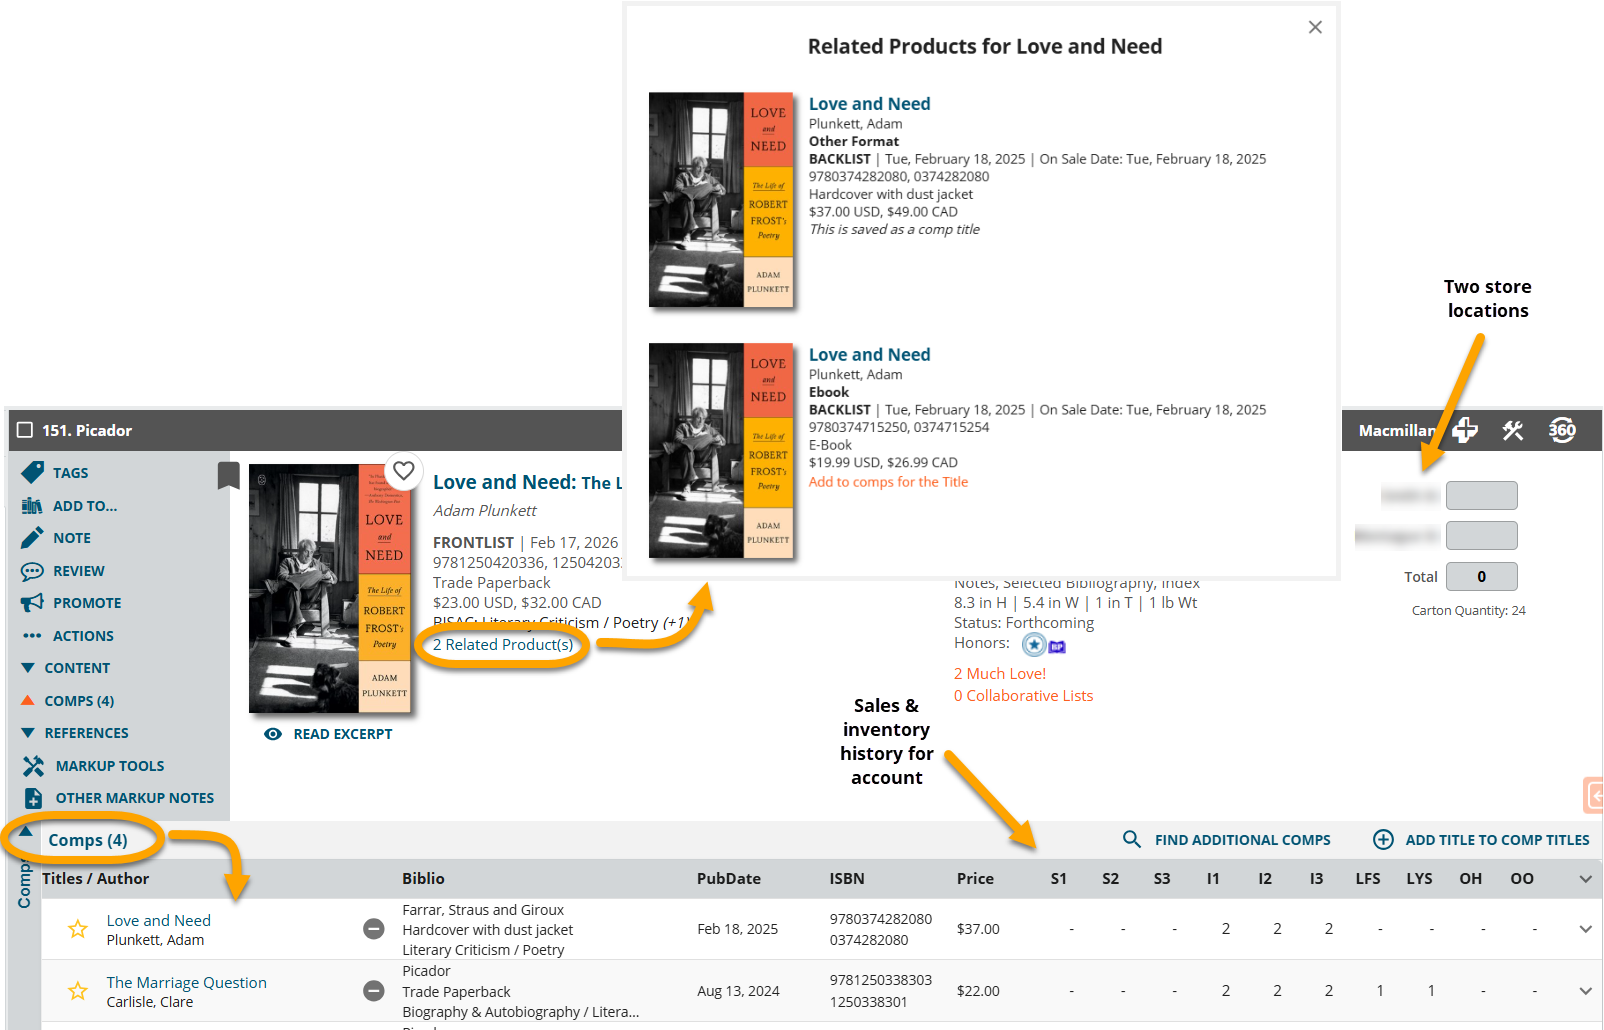Screen dimensions: 1604x1030
Task: Open the 2 Related Product(s) link
Action: pyautogui.click(x=503, y=645)
